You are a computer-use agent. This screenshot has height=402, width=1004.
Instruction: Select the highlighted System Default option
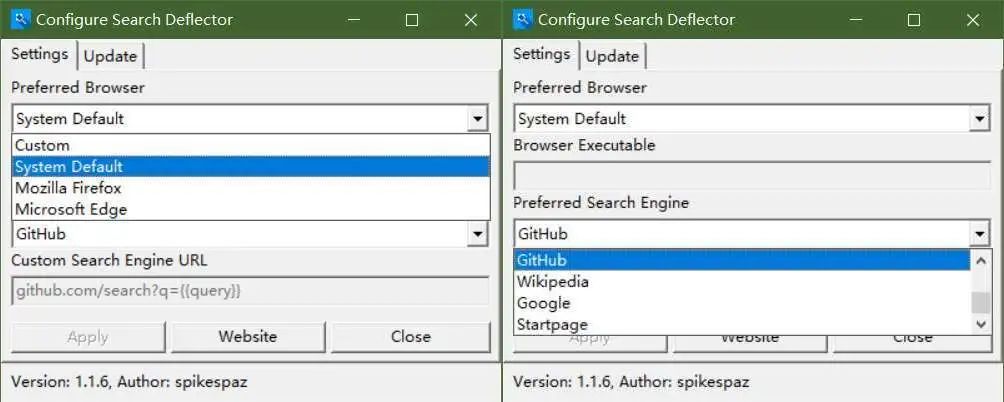(70, 167)
